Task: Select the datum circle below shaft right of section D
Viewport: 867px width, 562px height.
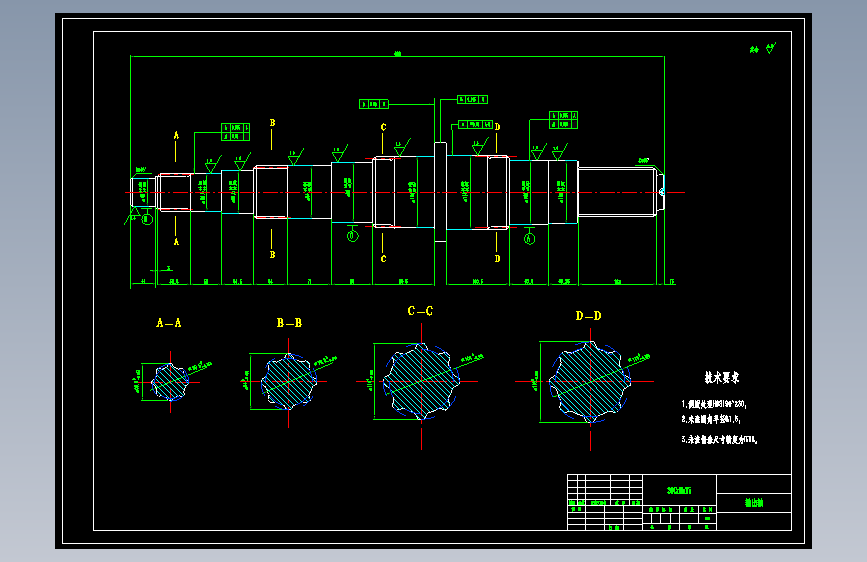Action: [530, 239]
